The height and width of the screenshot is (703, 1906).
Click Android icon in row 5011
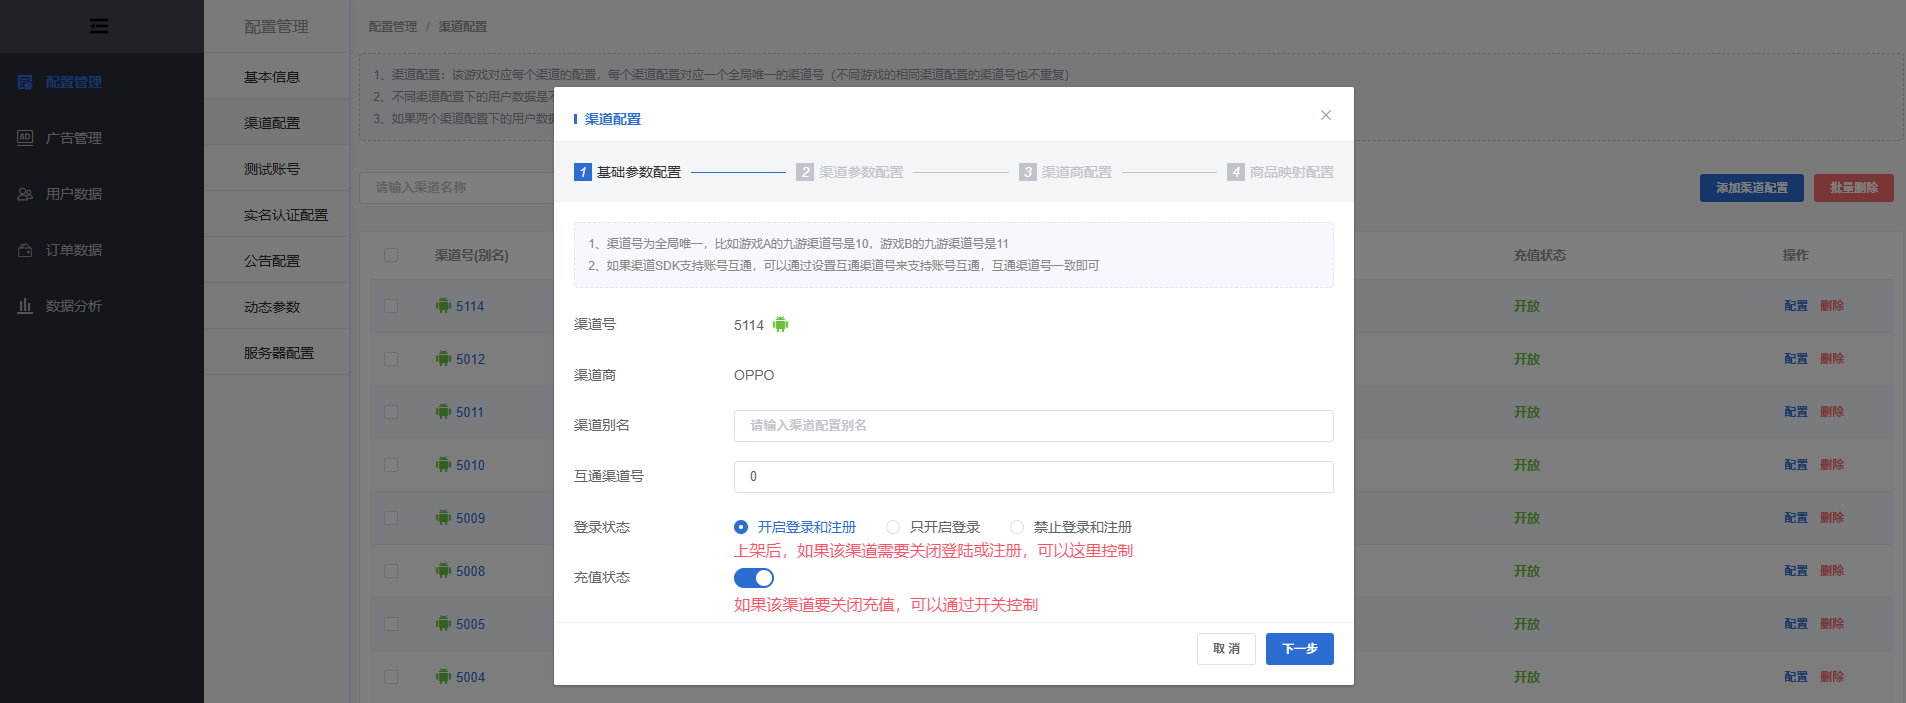pyautogui.click(x=443, y=411)
